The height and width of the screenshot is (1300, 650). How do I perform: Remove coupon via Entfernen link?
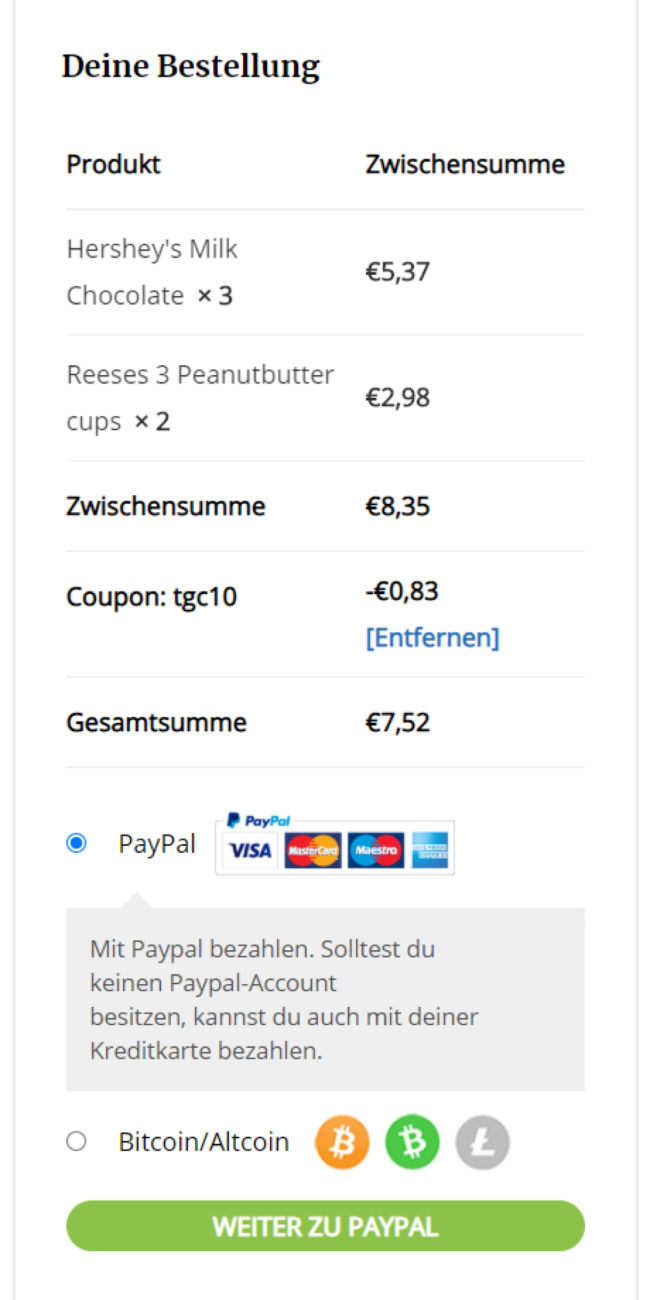(x=432, y=637)
